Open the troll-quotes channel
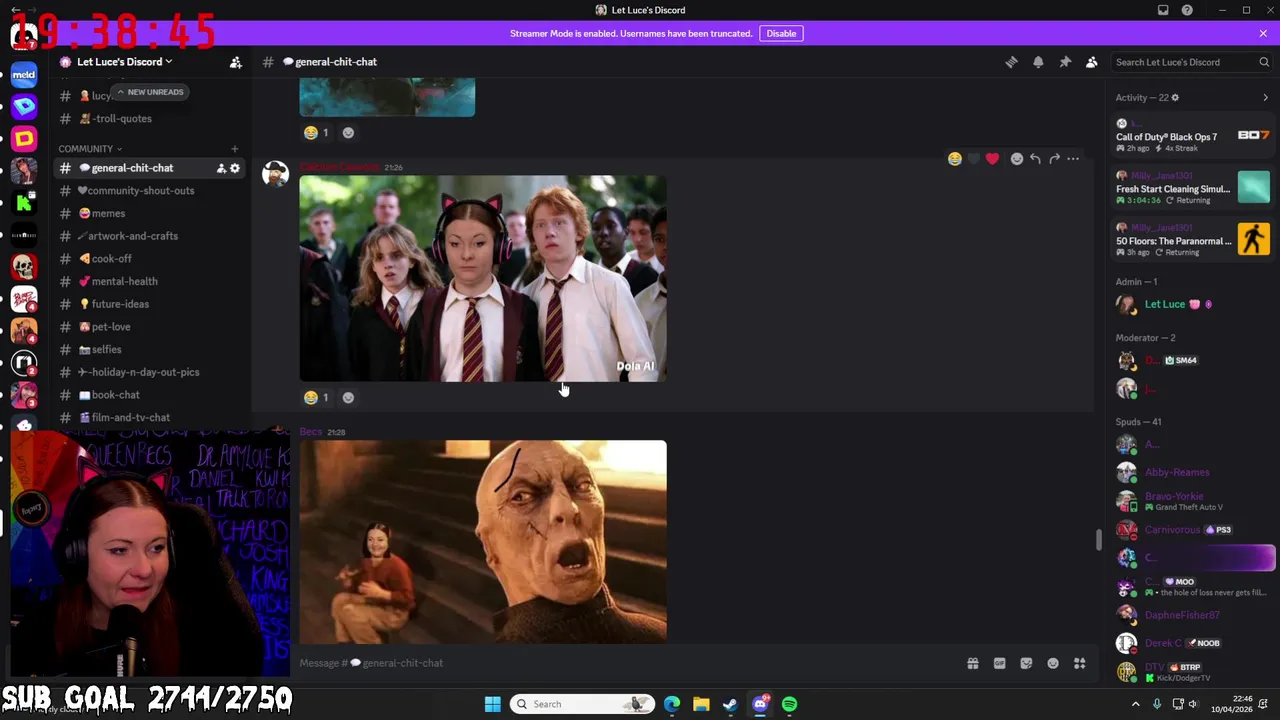This screenshot has height=720, width=1280. pos(150,118)
